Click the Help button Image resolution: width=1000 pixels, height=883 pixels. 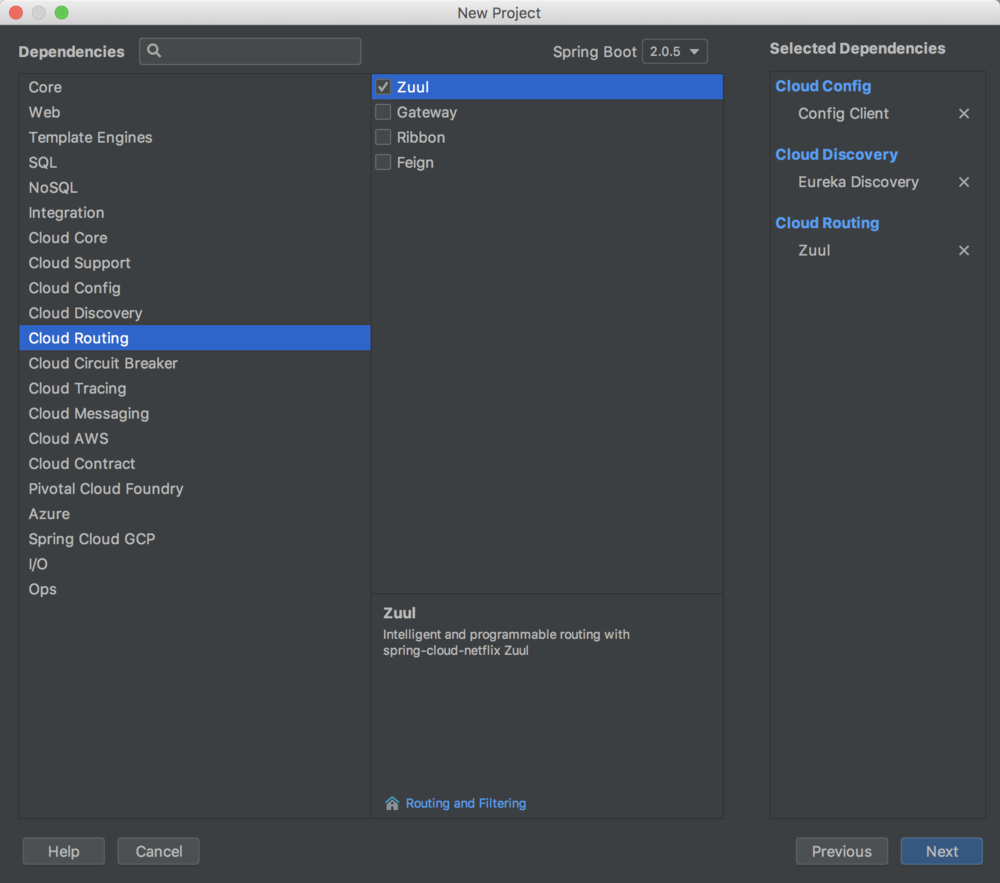64,851
